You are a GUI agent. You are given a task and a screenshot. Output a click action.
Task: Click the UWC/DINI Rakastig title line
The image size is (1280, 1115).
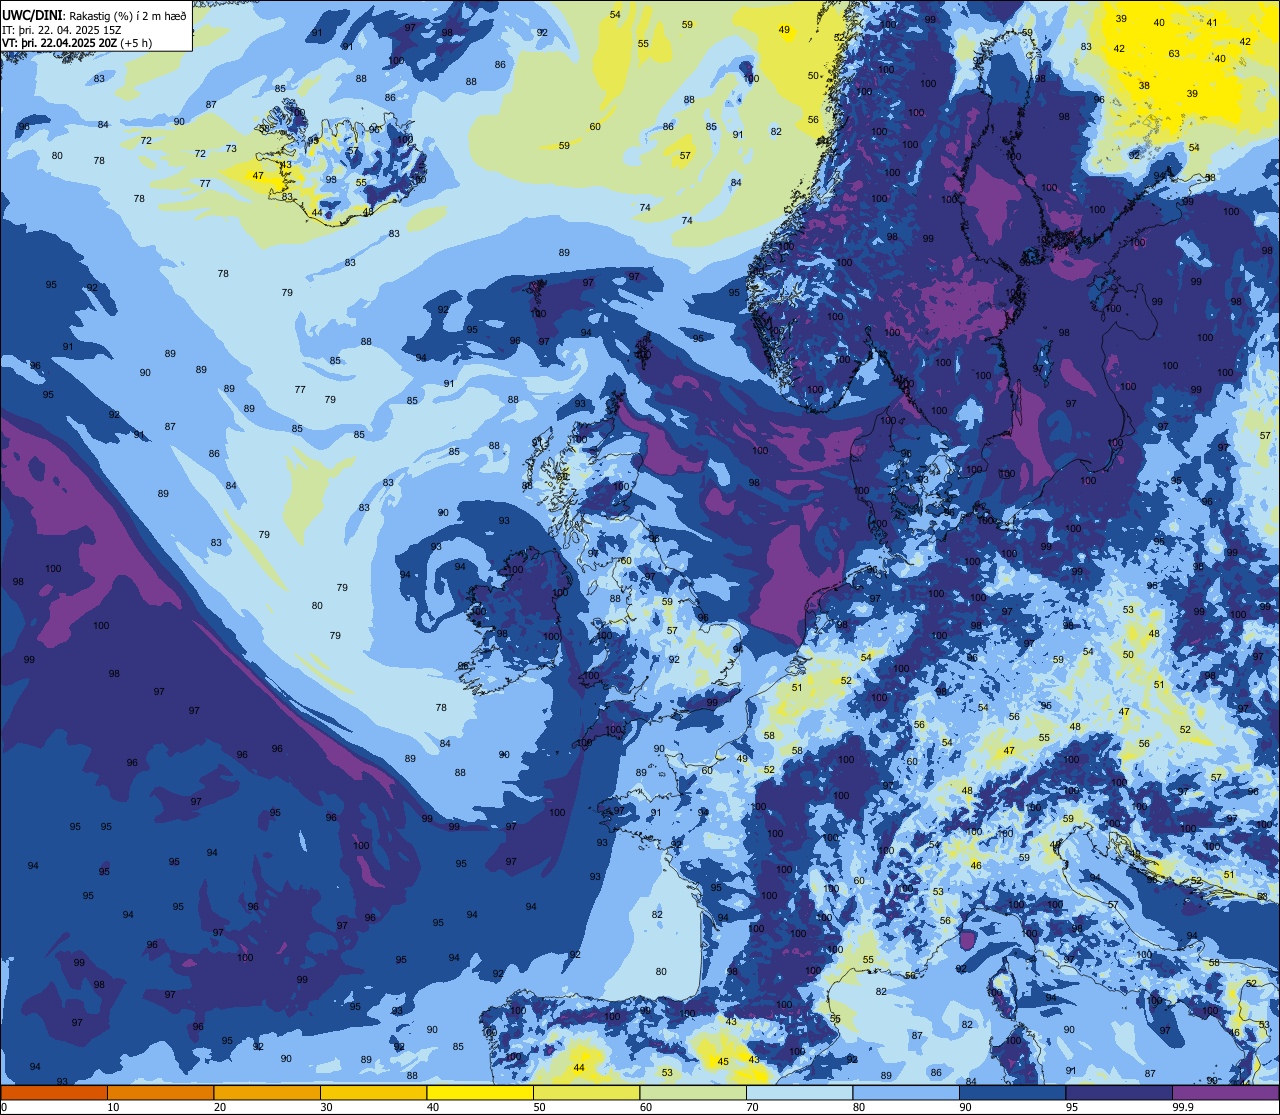(x=94, y=15)
